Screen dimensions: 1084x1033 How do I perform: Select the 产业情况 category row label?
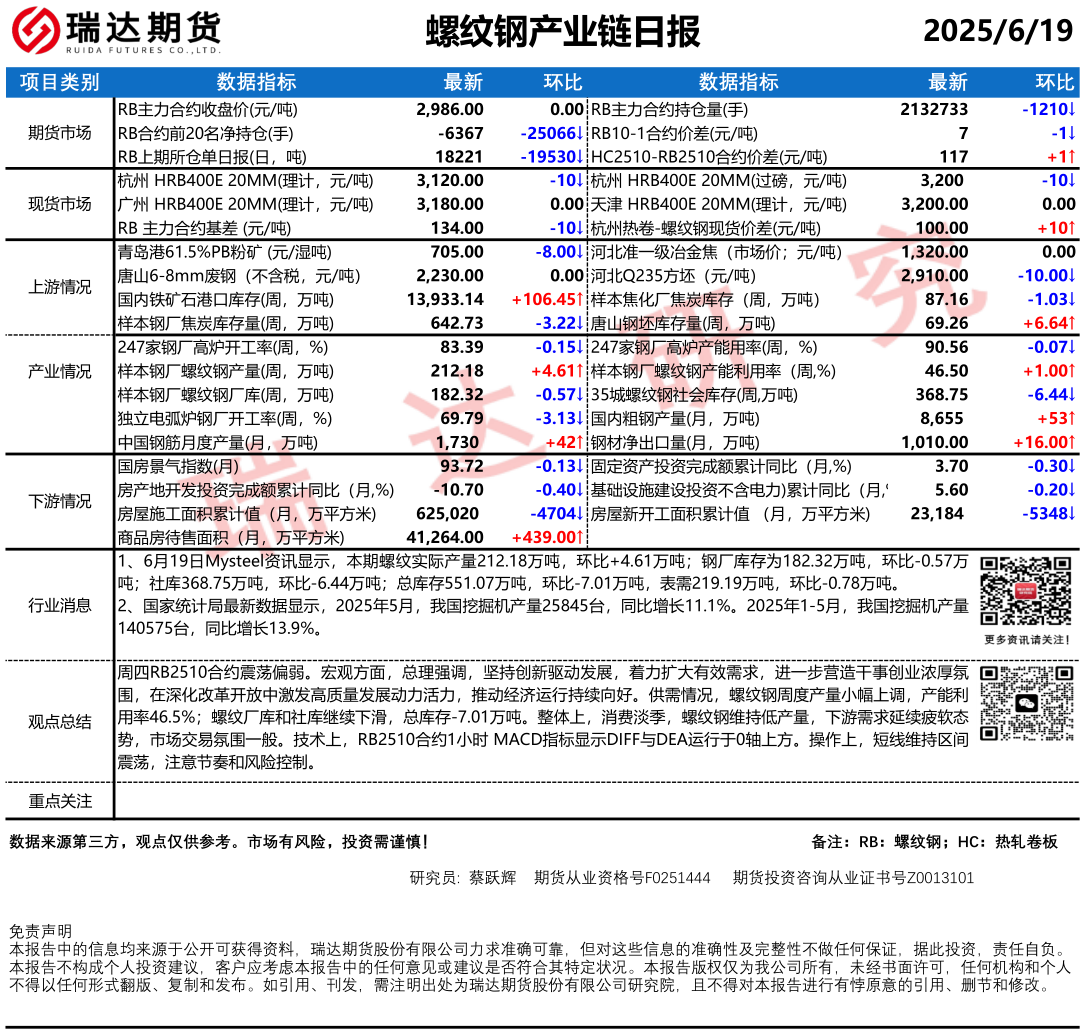click(59, 371)
